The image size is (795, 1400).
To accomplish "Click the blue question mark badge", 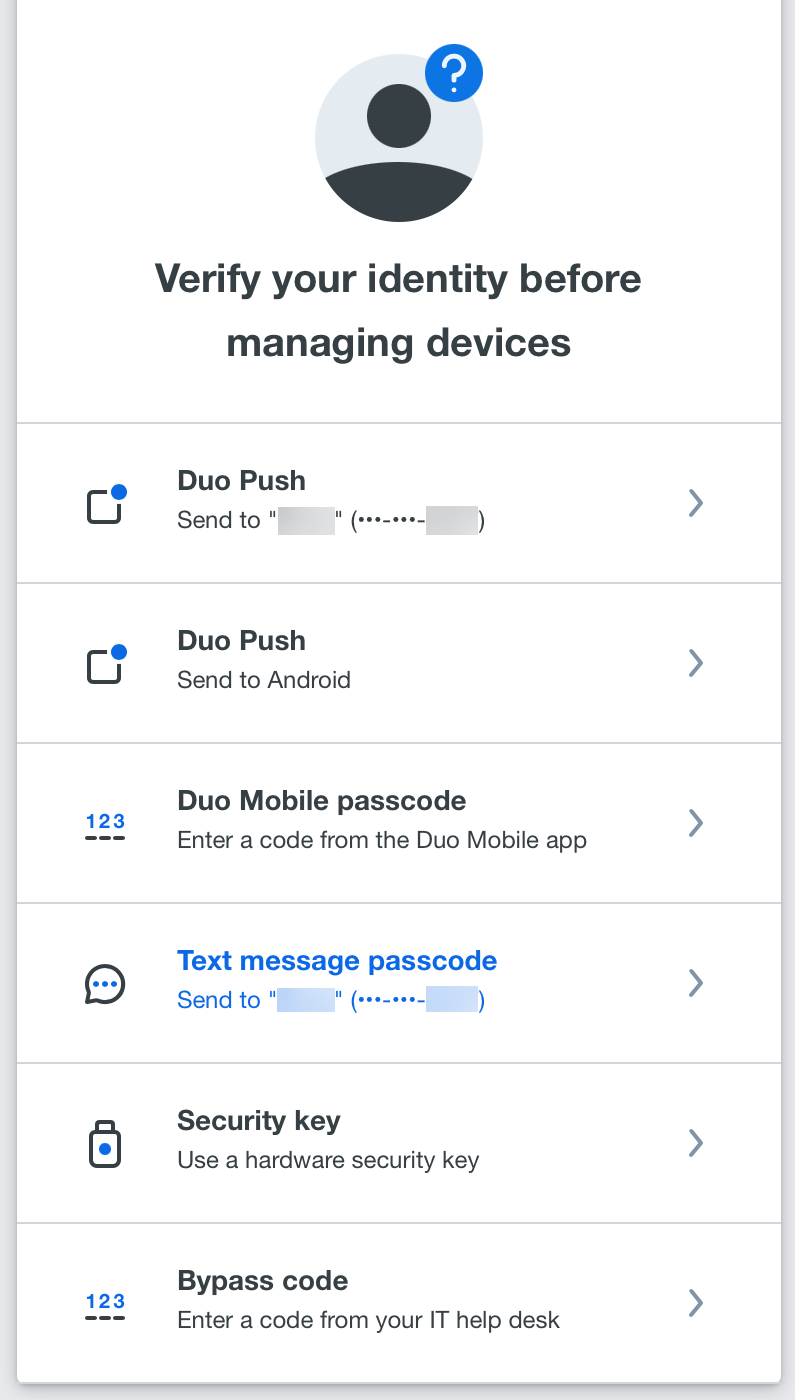I will point(454,73).
